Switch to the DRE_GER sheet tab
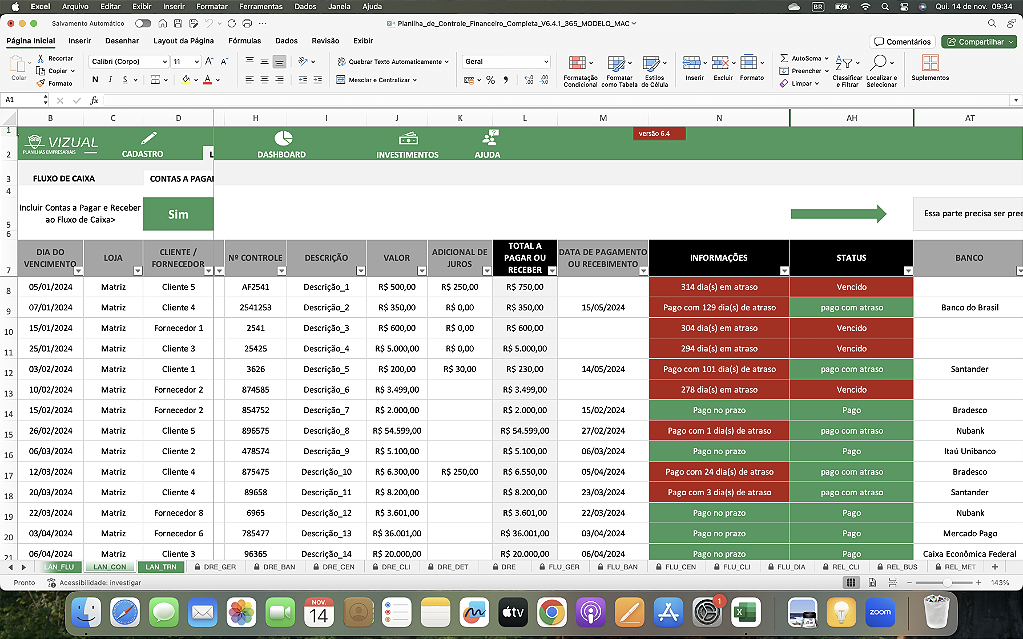 point(215,567)
